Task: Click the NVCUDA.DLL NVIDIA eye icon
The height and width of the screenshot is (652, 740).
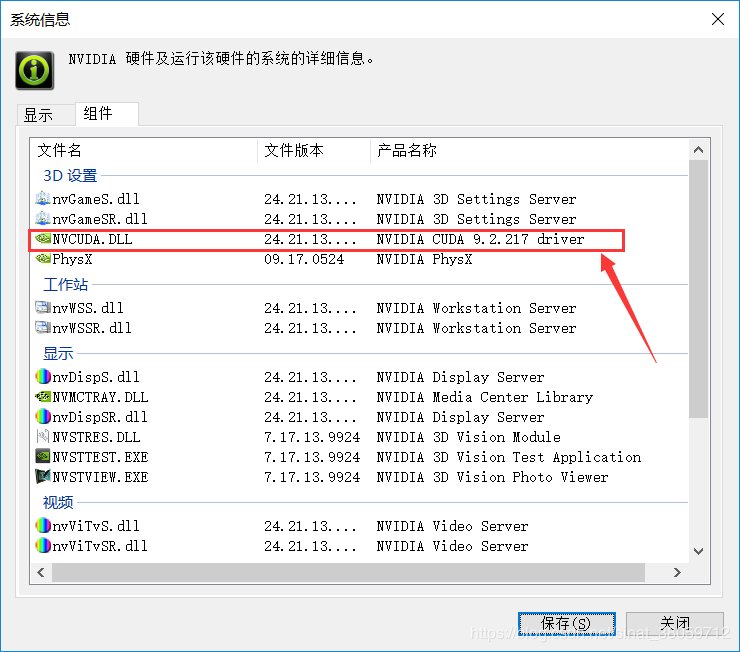Action: (x=43, y=239)
